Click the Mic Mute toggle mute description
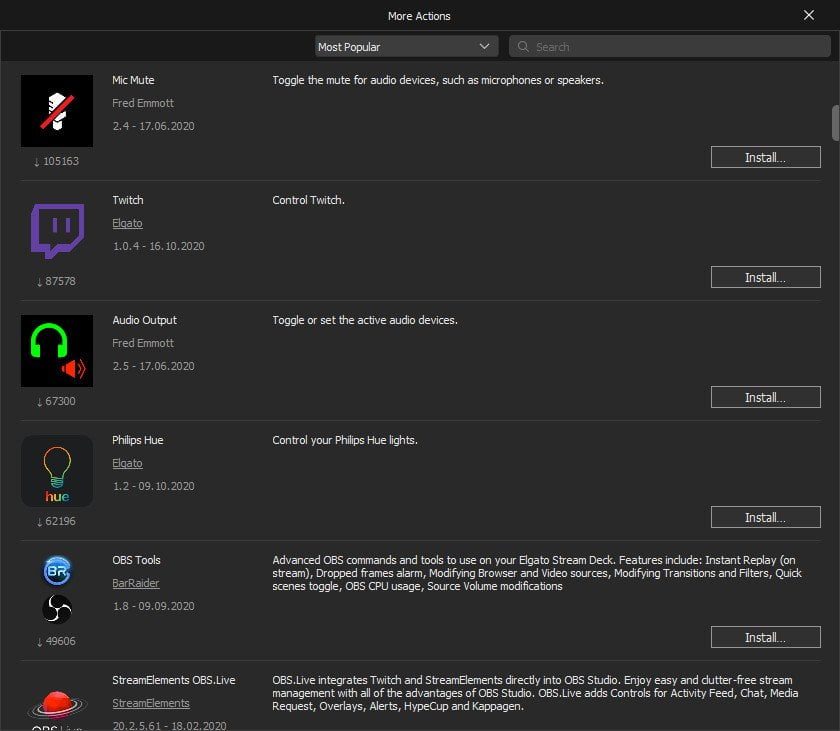Viewport: 840px width, 731px height. (x=438, y=80)
